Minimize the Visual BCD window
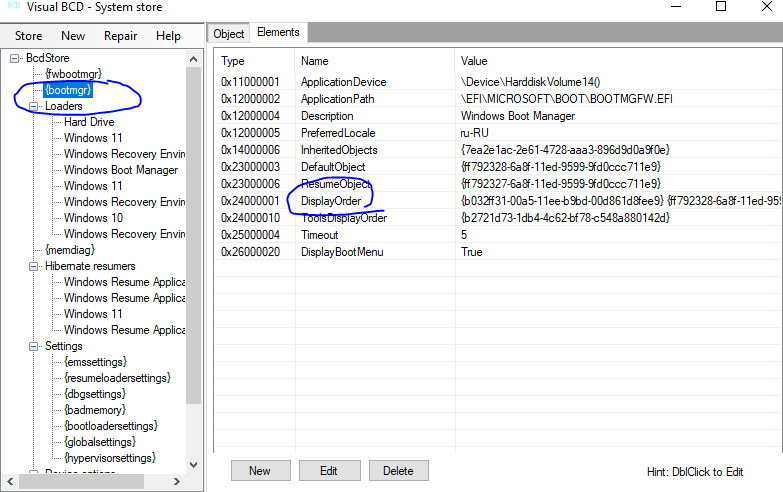This screenshot has width=783, height=492. (x=676, y=7)
